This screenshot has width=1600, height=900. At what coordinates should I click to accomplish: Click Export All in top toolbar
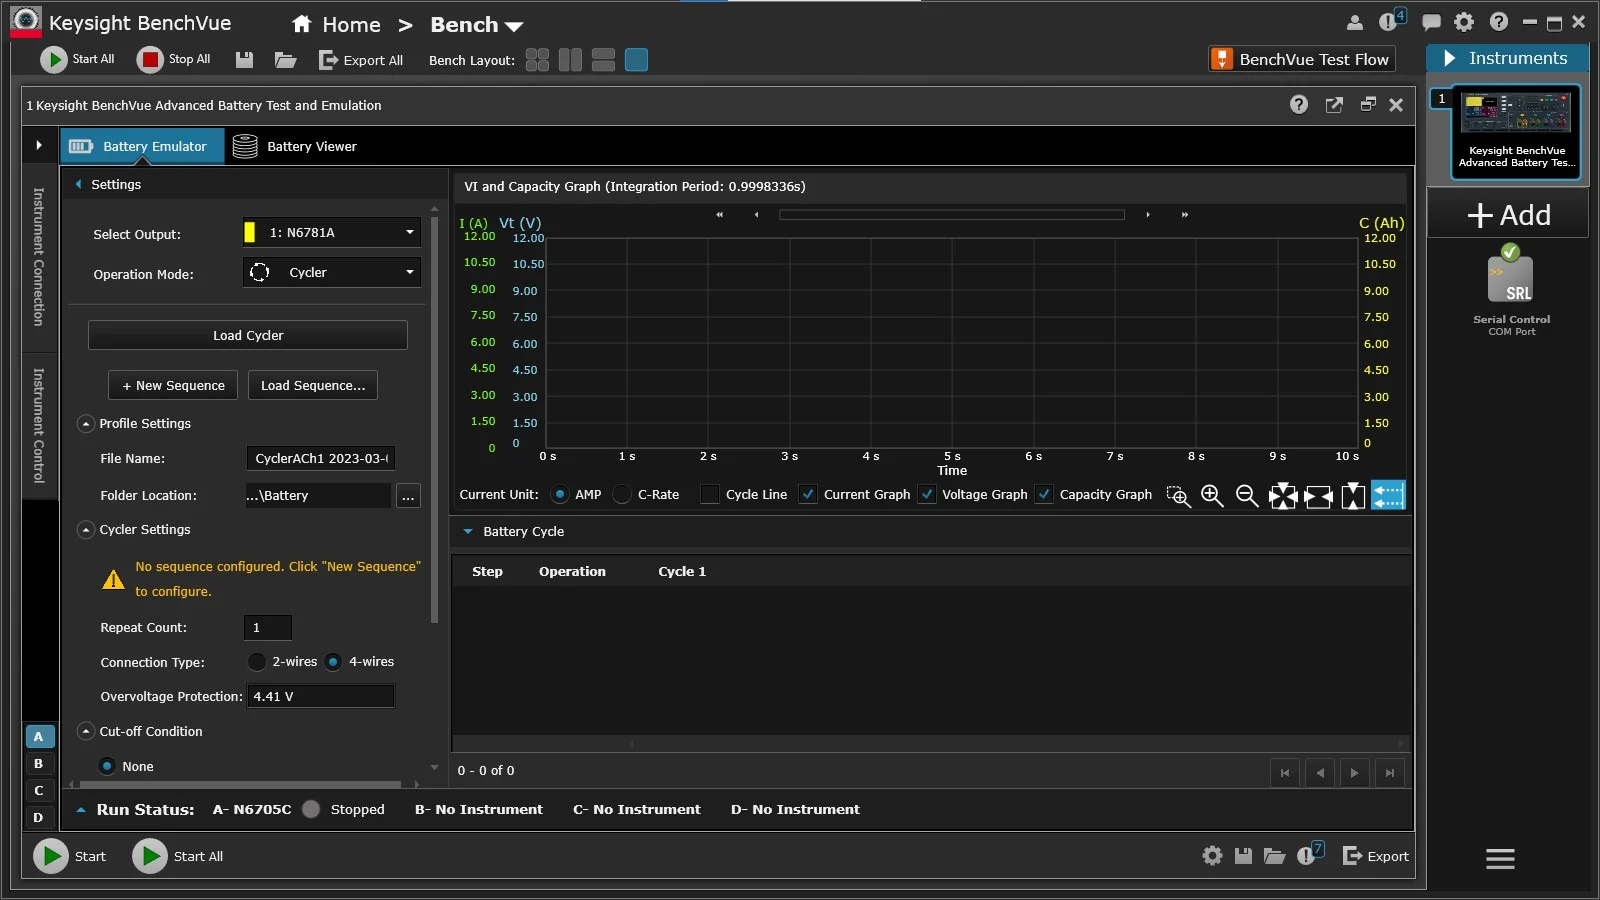(361, 60)
